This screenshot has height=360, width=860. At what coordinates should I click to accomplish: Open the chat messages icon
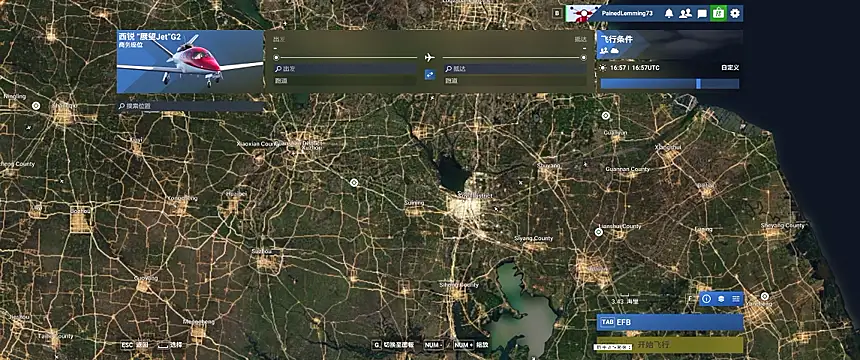click(701, 14)
